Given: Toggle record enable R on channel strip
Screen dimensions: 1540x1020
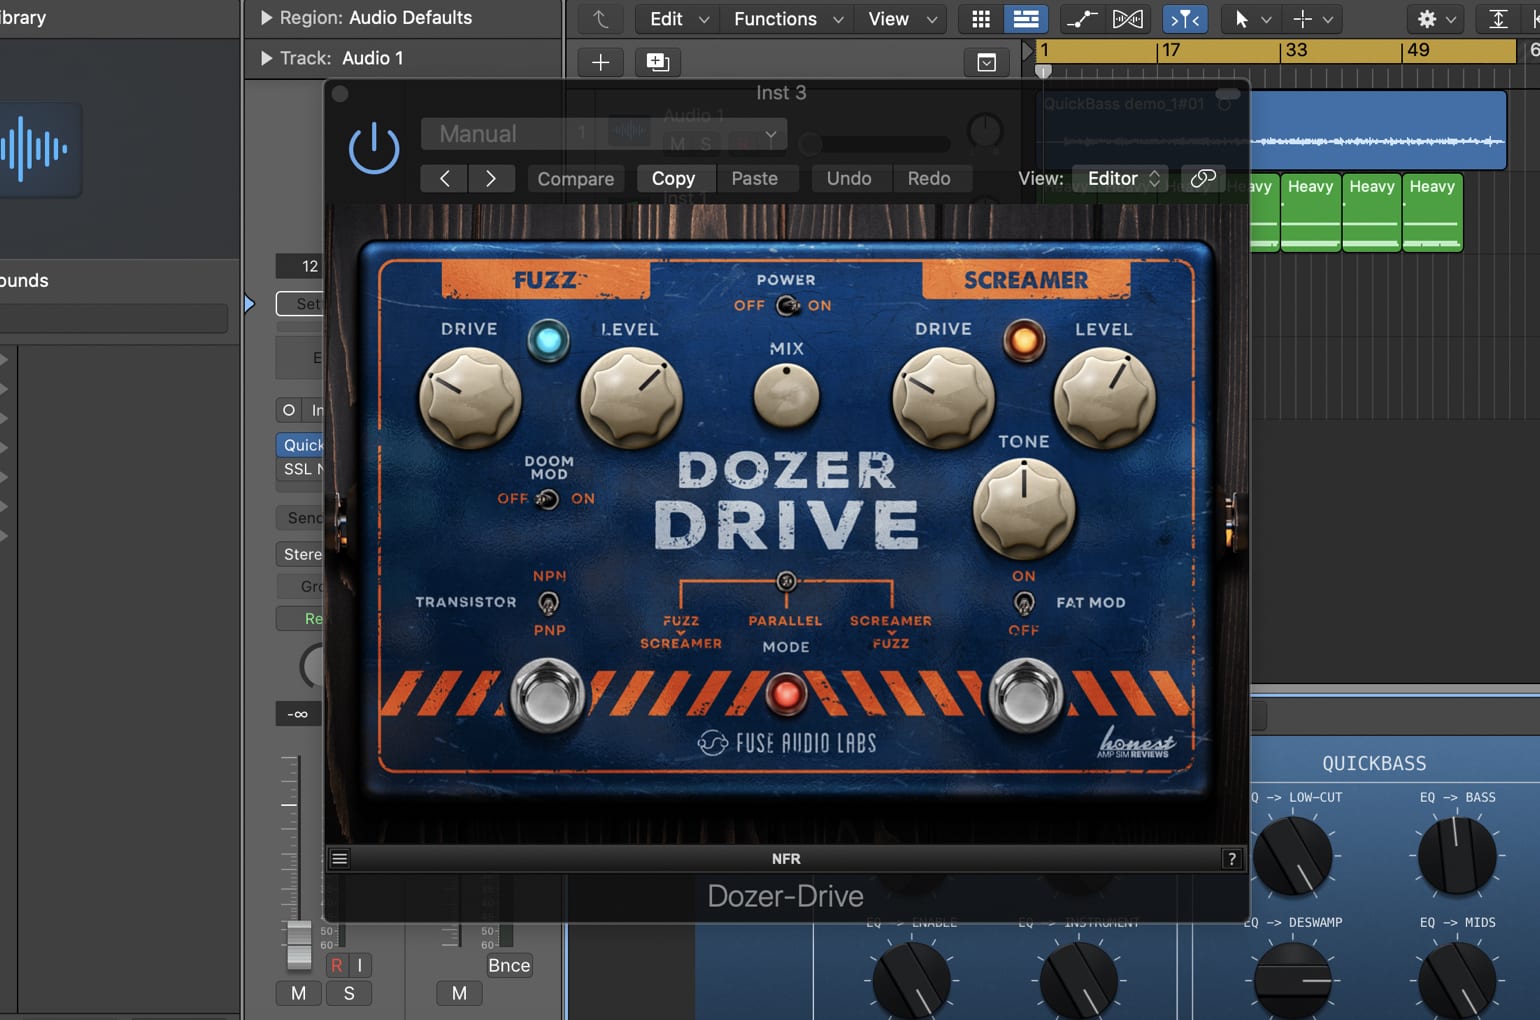Looking at the screenshot, I should (337, 965).
